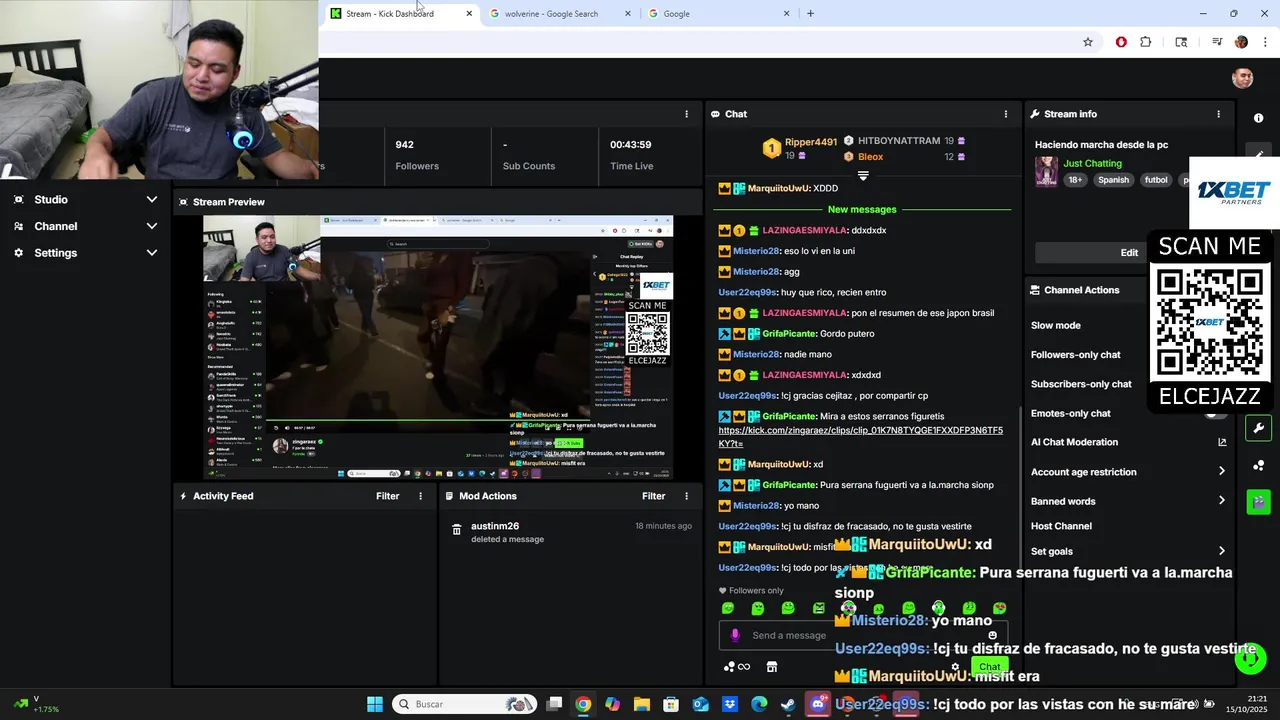The image size is (1280, 720).
Task: Click the green clapperboard clips icon
Action: [x=1258, y=501]
